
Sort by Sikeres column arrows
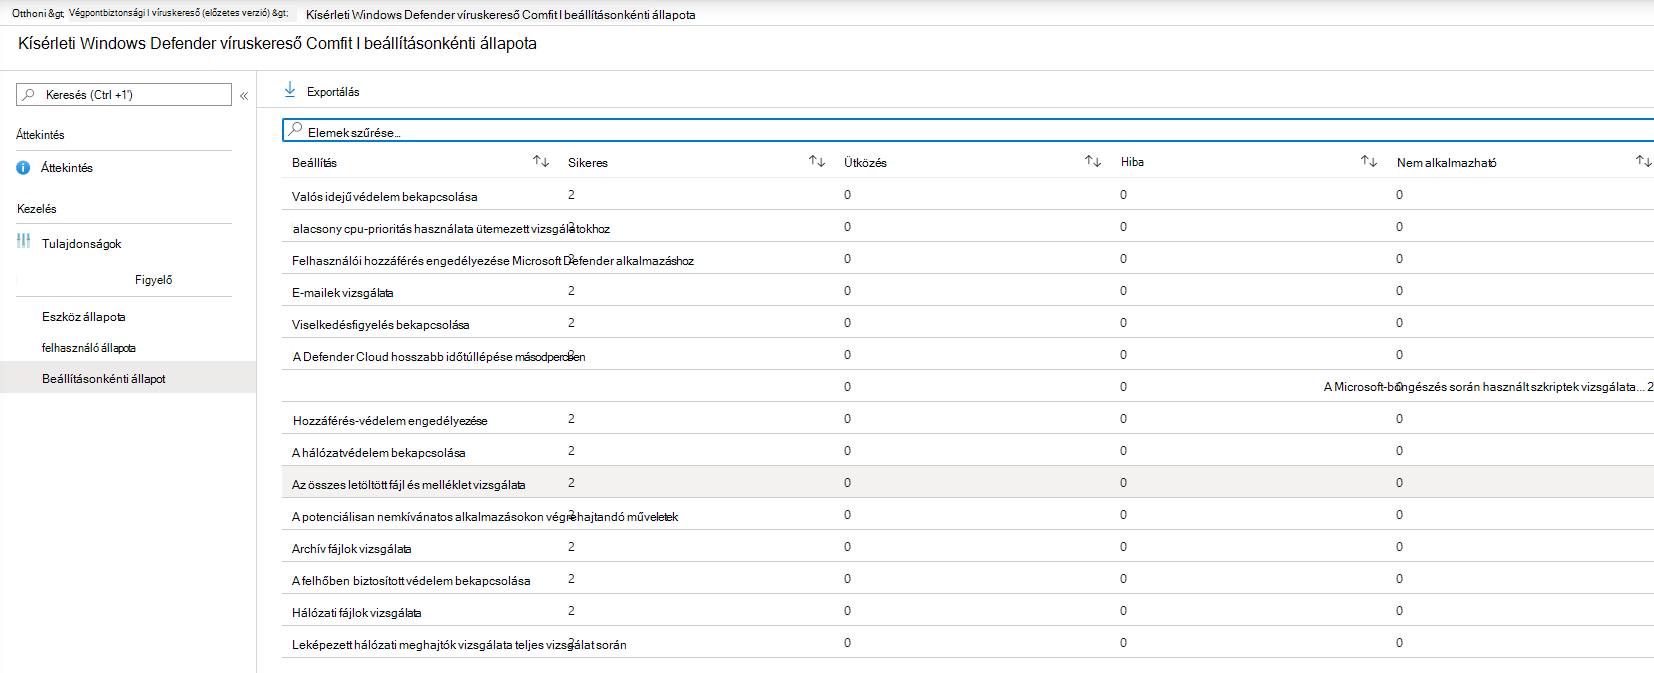point(817,161)
